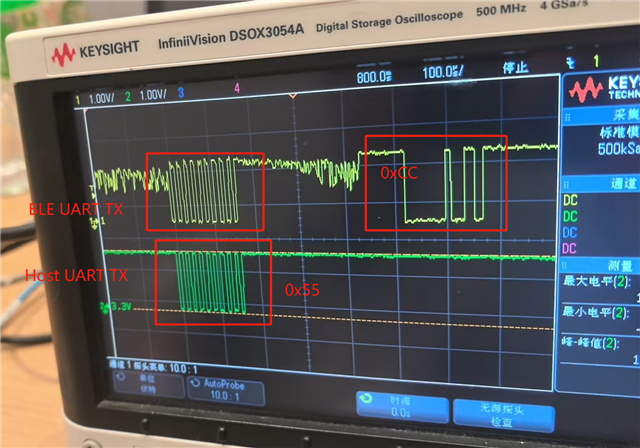Screen dimensions: 640x448
Task: Click the trigger source channel 1 indicator
Action: click(596, 61)
